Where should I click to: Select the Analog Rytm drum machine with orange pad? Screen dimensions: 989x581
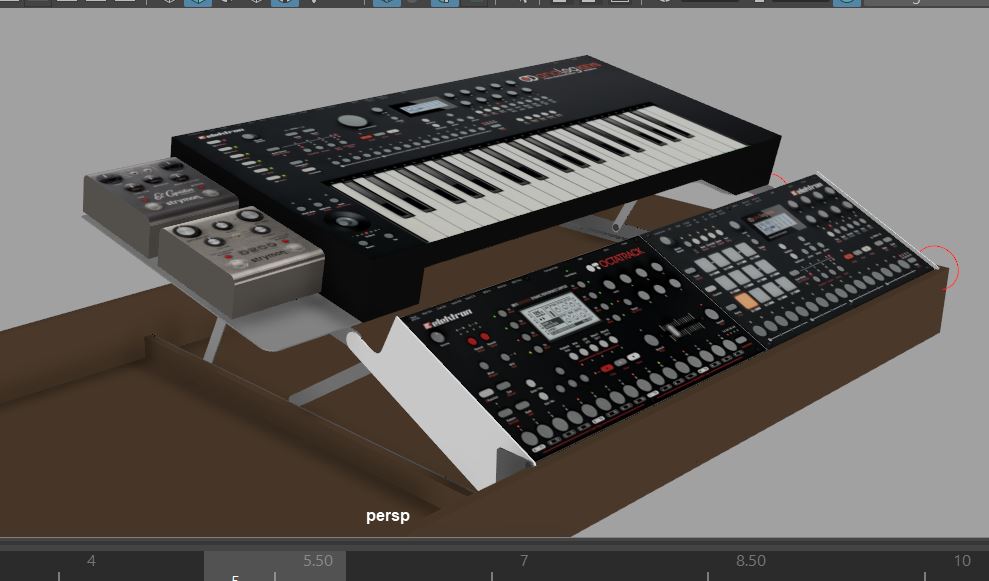coord(792,259)
